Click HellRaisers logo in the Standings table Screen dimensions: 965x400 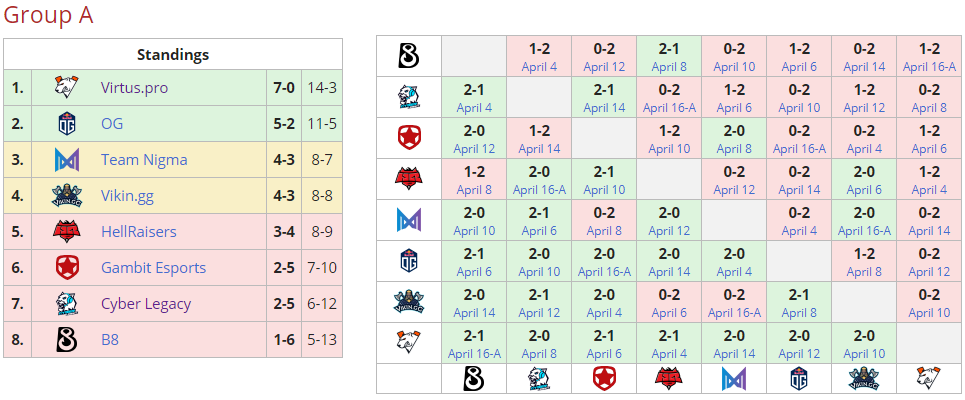(x=66, y=232)
